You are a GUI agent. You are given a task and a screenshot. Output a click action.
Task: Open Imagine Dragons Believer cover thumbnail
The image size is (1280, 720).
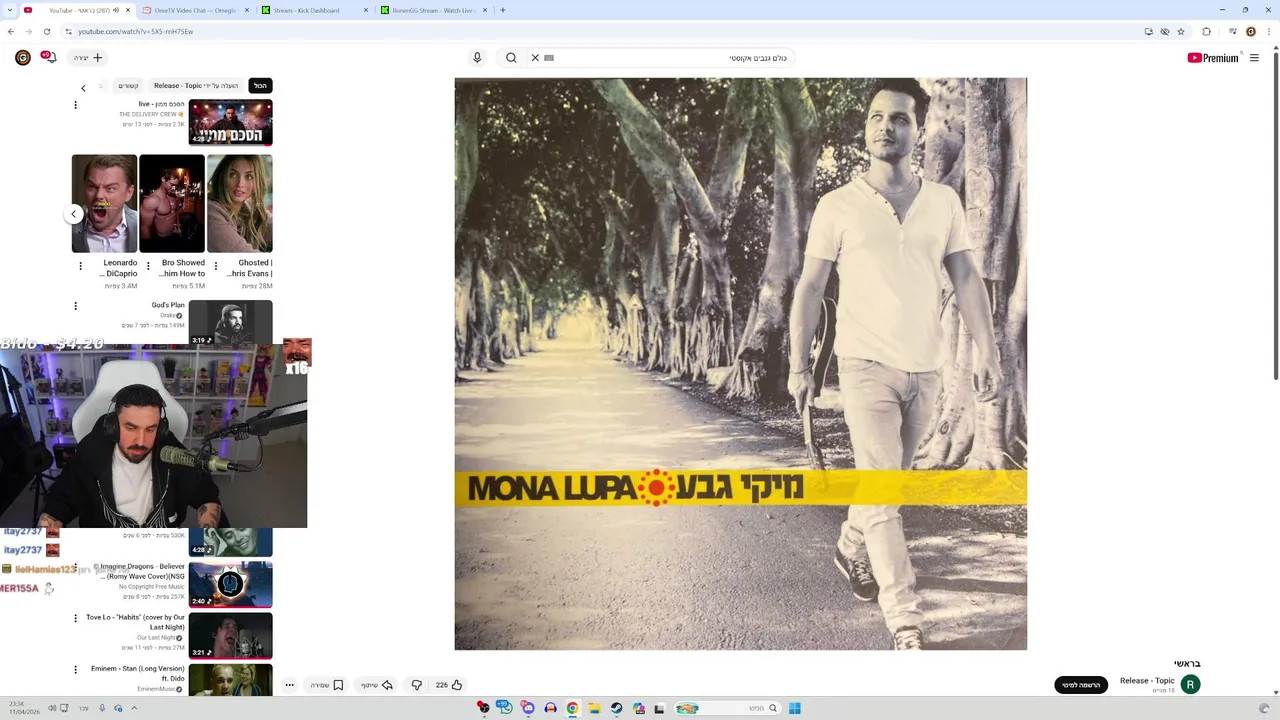[230, 584]
